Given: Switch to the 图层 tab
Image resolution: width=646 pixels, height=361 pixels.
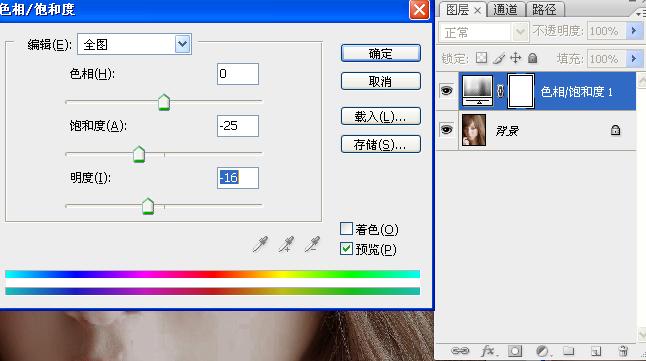Looking at the screenshot, I should tap(458, 10).
